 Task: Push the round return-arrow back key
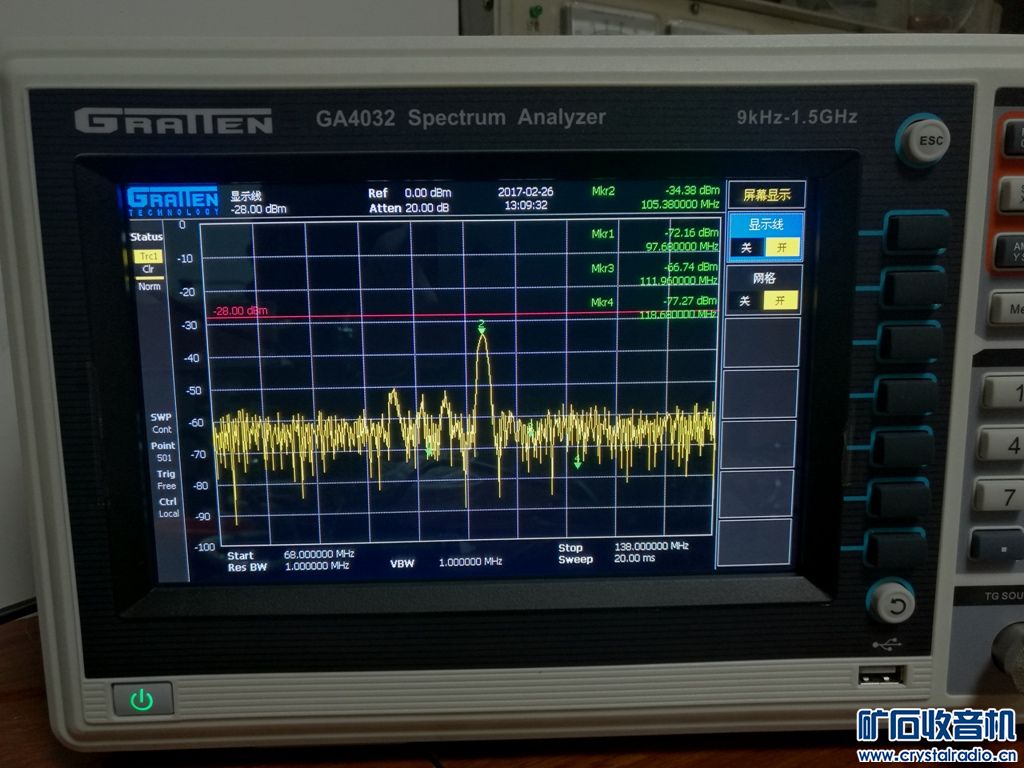(894, 604)
